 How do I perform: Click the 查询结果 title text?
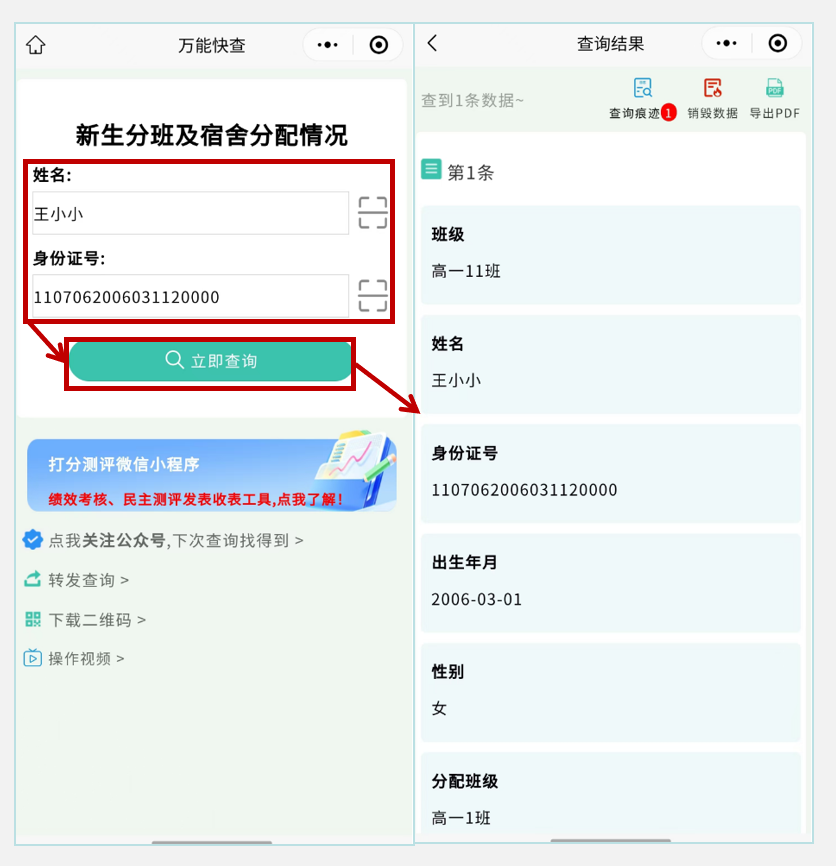pos(610,44)
